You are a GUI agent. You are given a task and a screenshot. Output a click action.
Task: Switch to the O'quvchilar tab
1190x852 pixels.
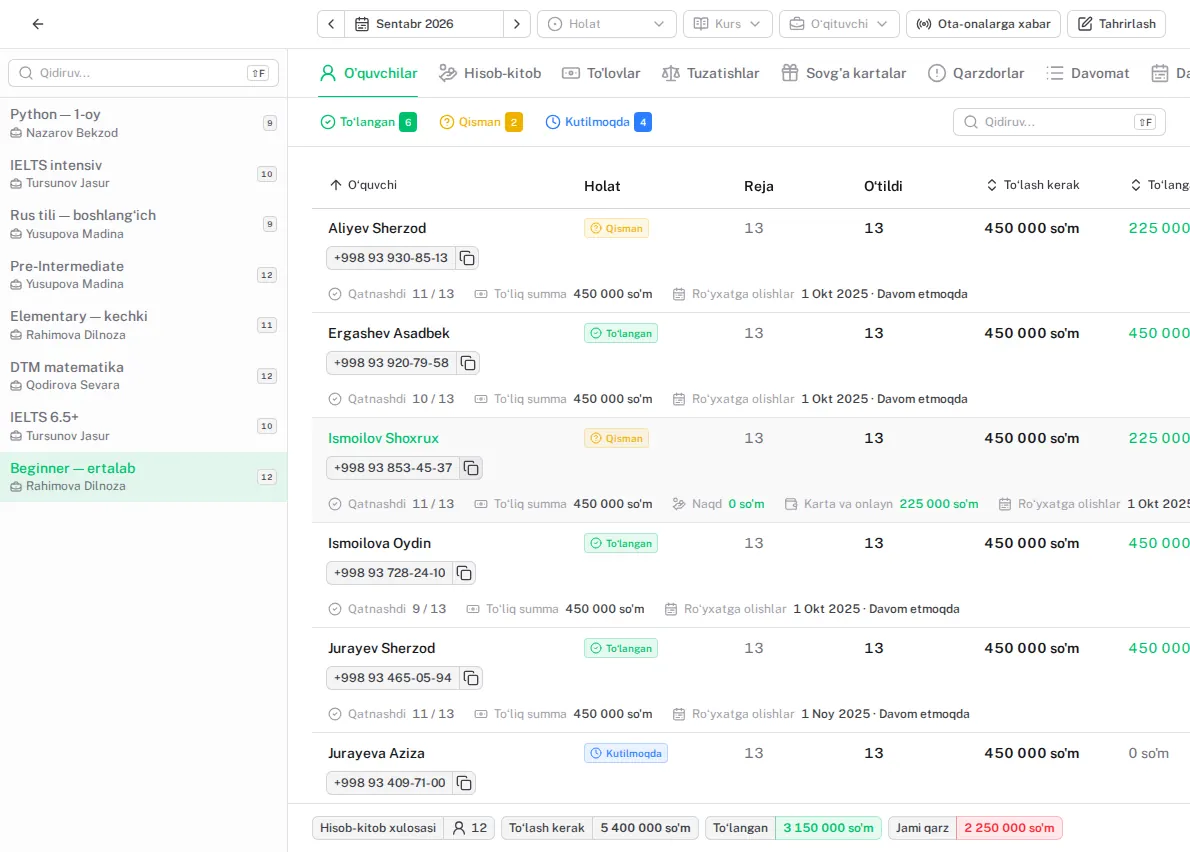tap(368, 74)
